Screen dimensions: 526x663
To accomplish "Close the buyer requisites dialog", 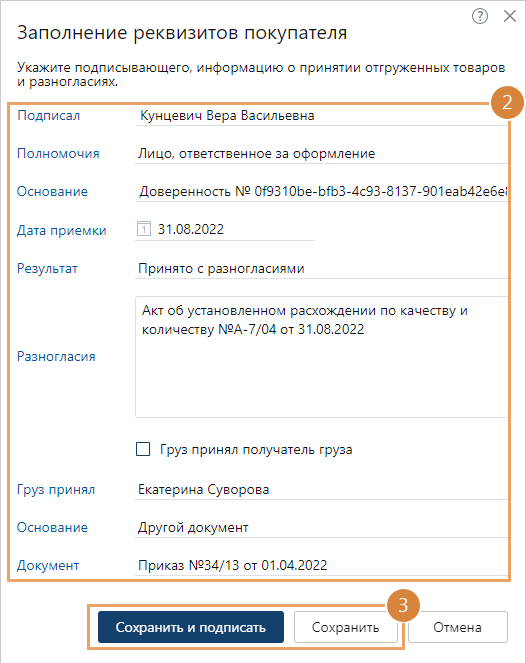I will click(x=510, y=16).
